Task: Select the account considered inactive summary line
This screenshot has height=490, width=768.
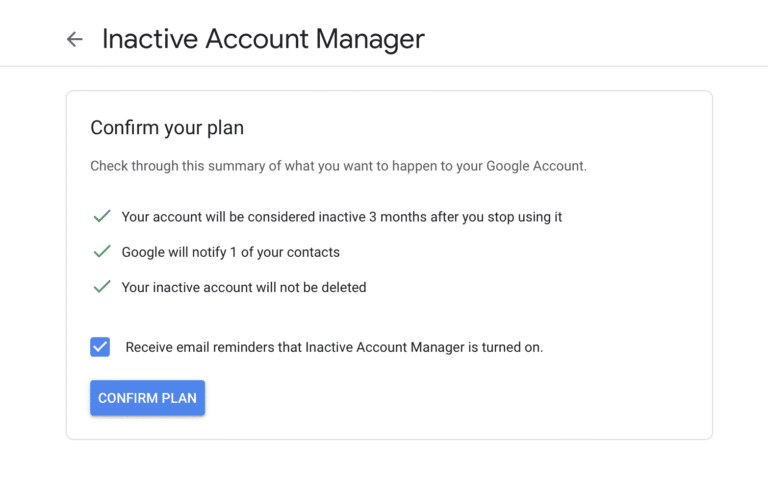Action: click(x=341, y=217)
